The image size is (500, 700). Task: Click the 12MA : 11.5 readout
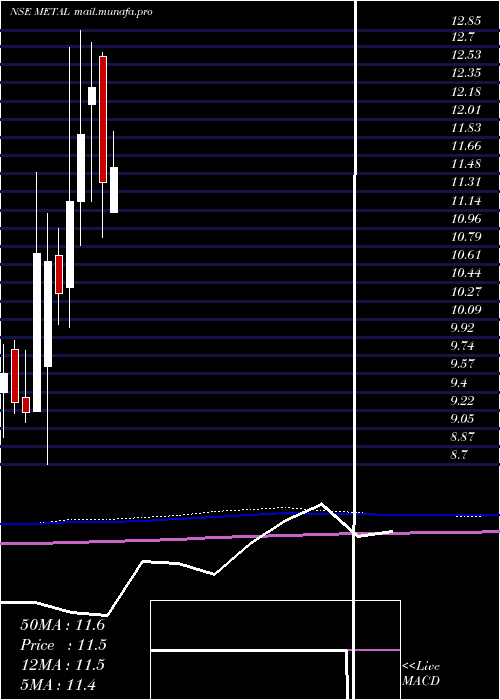click(x=62, y=665)
